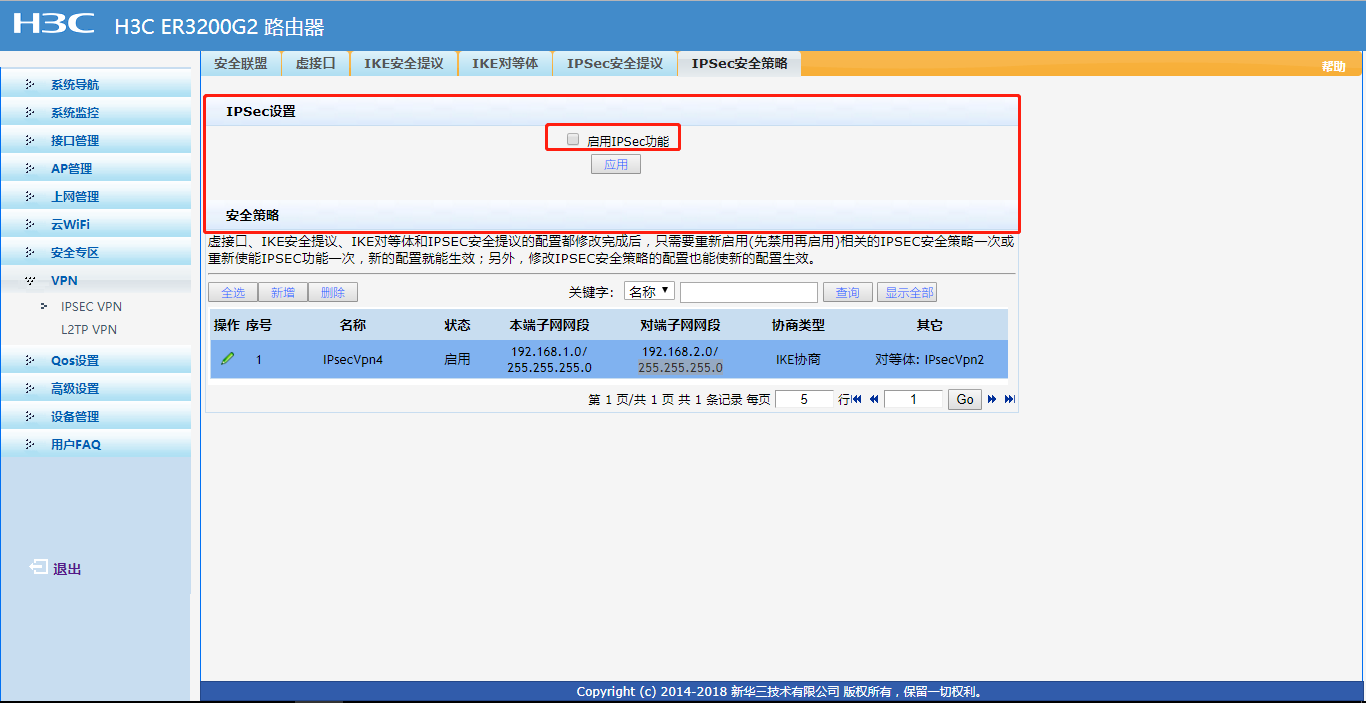Click the 应用 apply button
This screenshot has height=703, width=1366.
[x=615, y=163]
